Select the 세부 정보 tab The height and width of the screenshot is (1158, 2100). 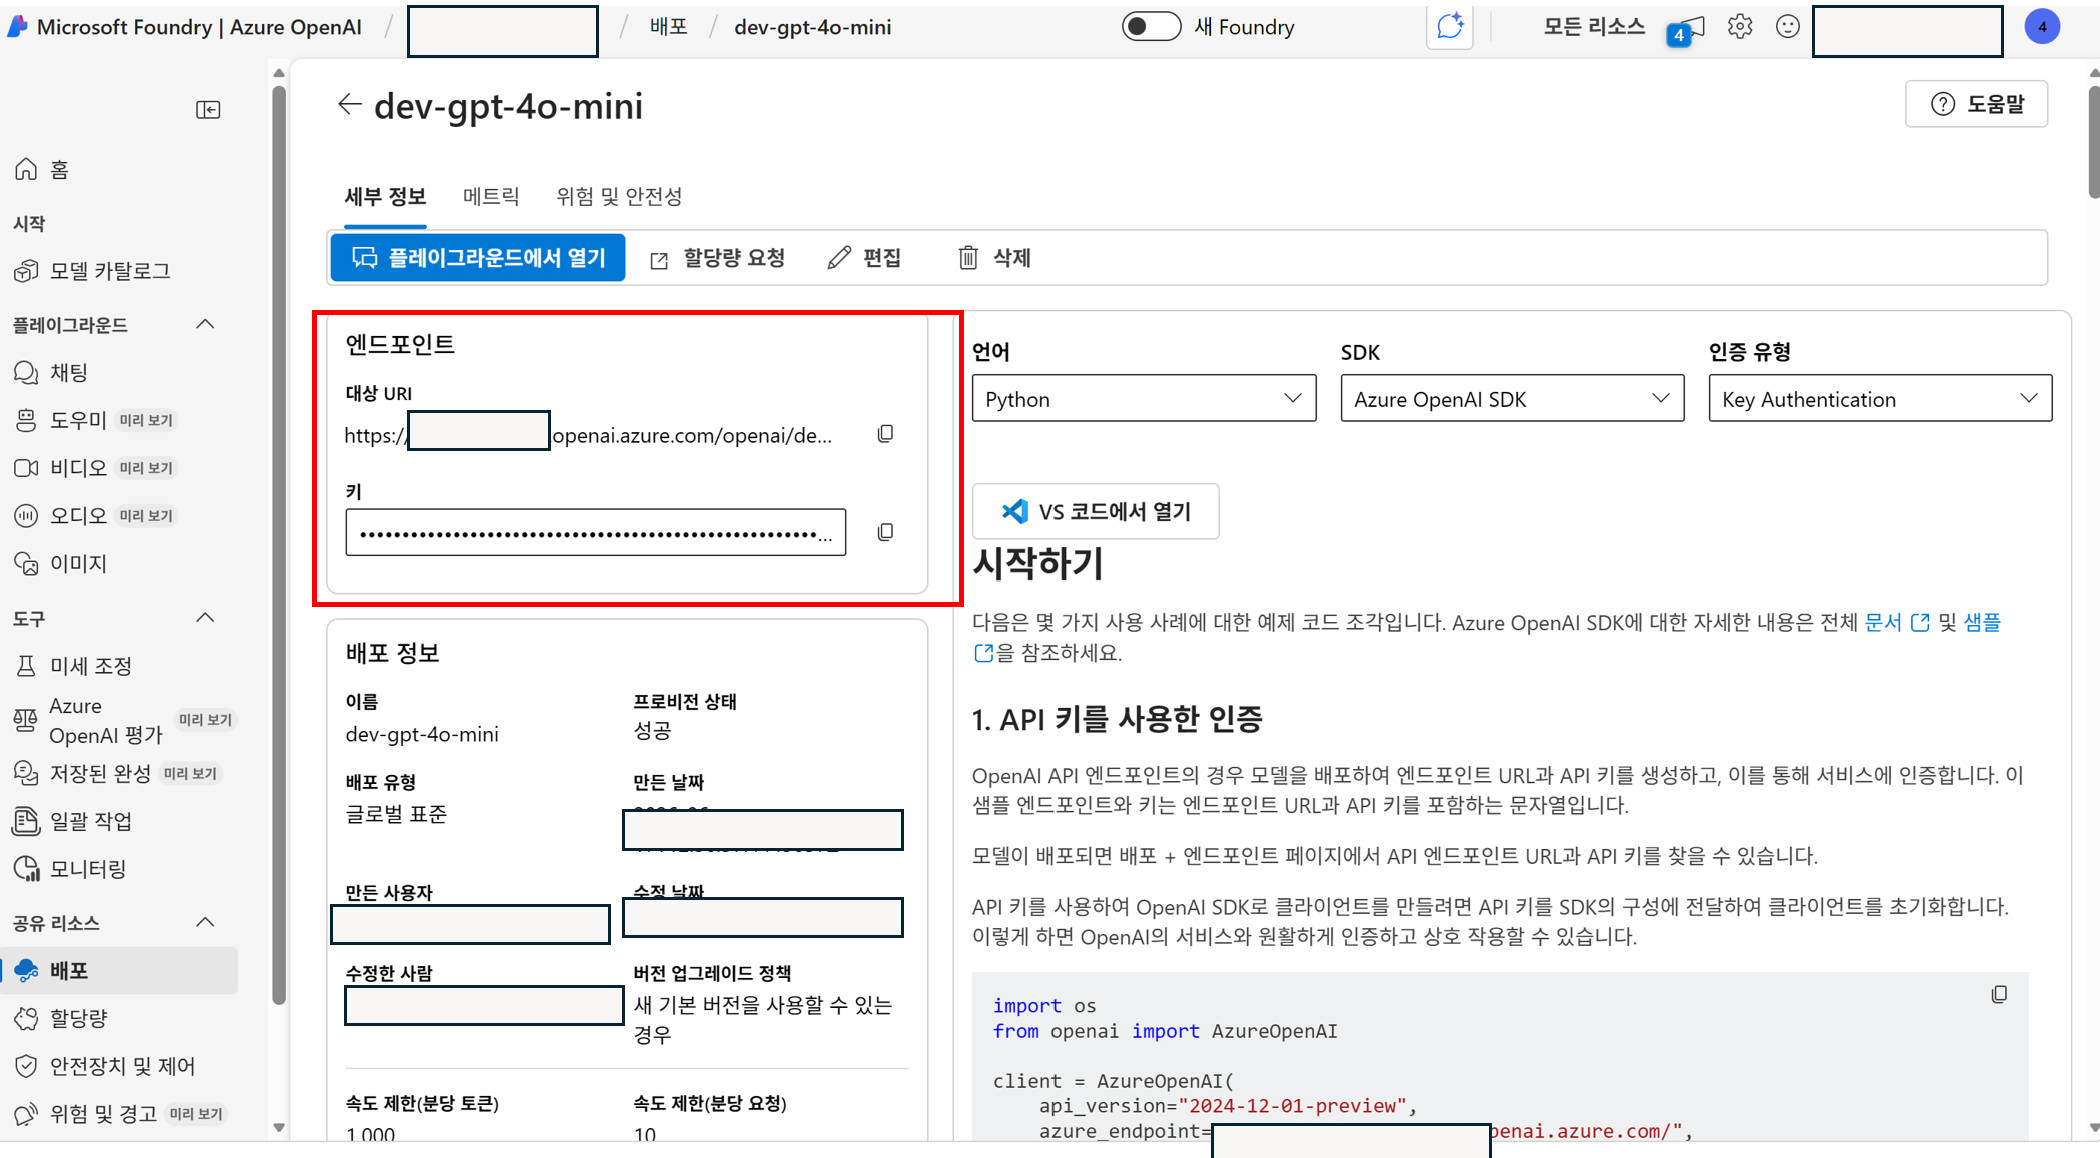pyautogui.click(x=385, y=197)
